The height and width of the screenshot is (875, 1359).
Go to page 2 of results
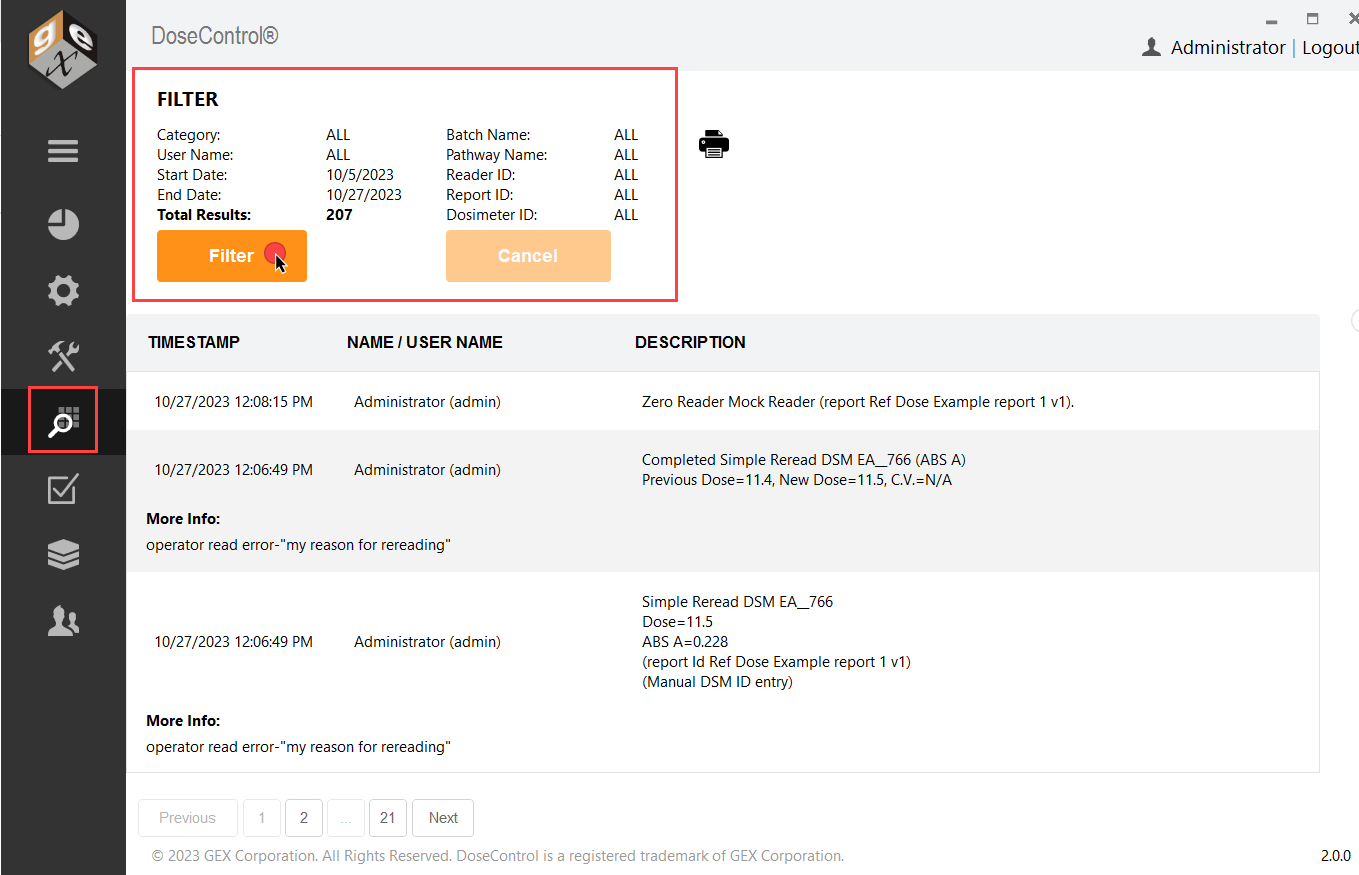point(304,818)
